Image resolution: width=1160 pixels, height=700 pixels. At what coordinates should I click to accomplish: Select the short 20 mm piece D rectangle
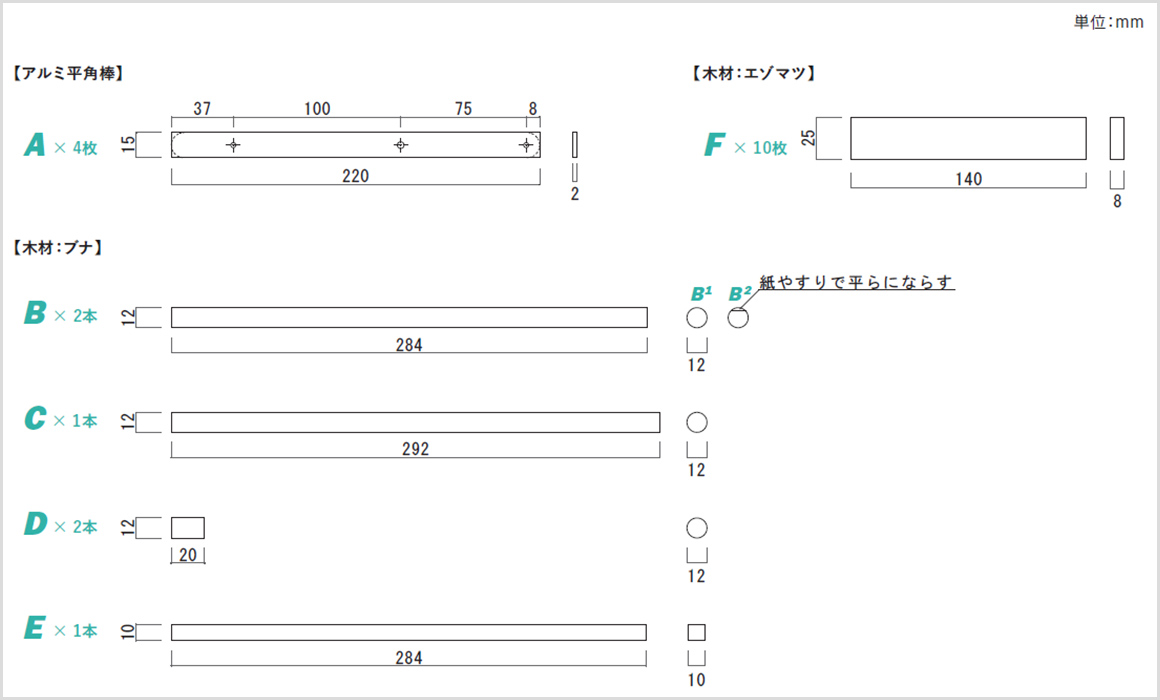tap(188, 528)
